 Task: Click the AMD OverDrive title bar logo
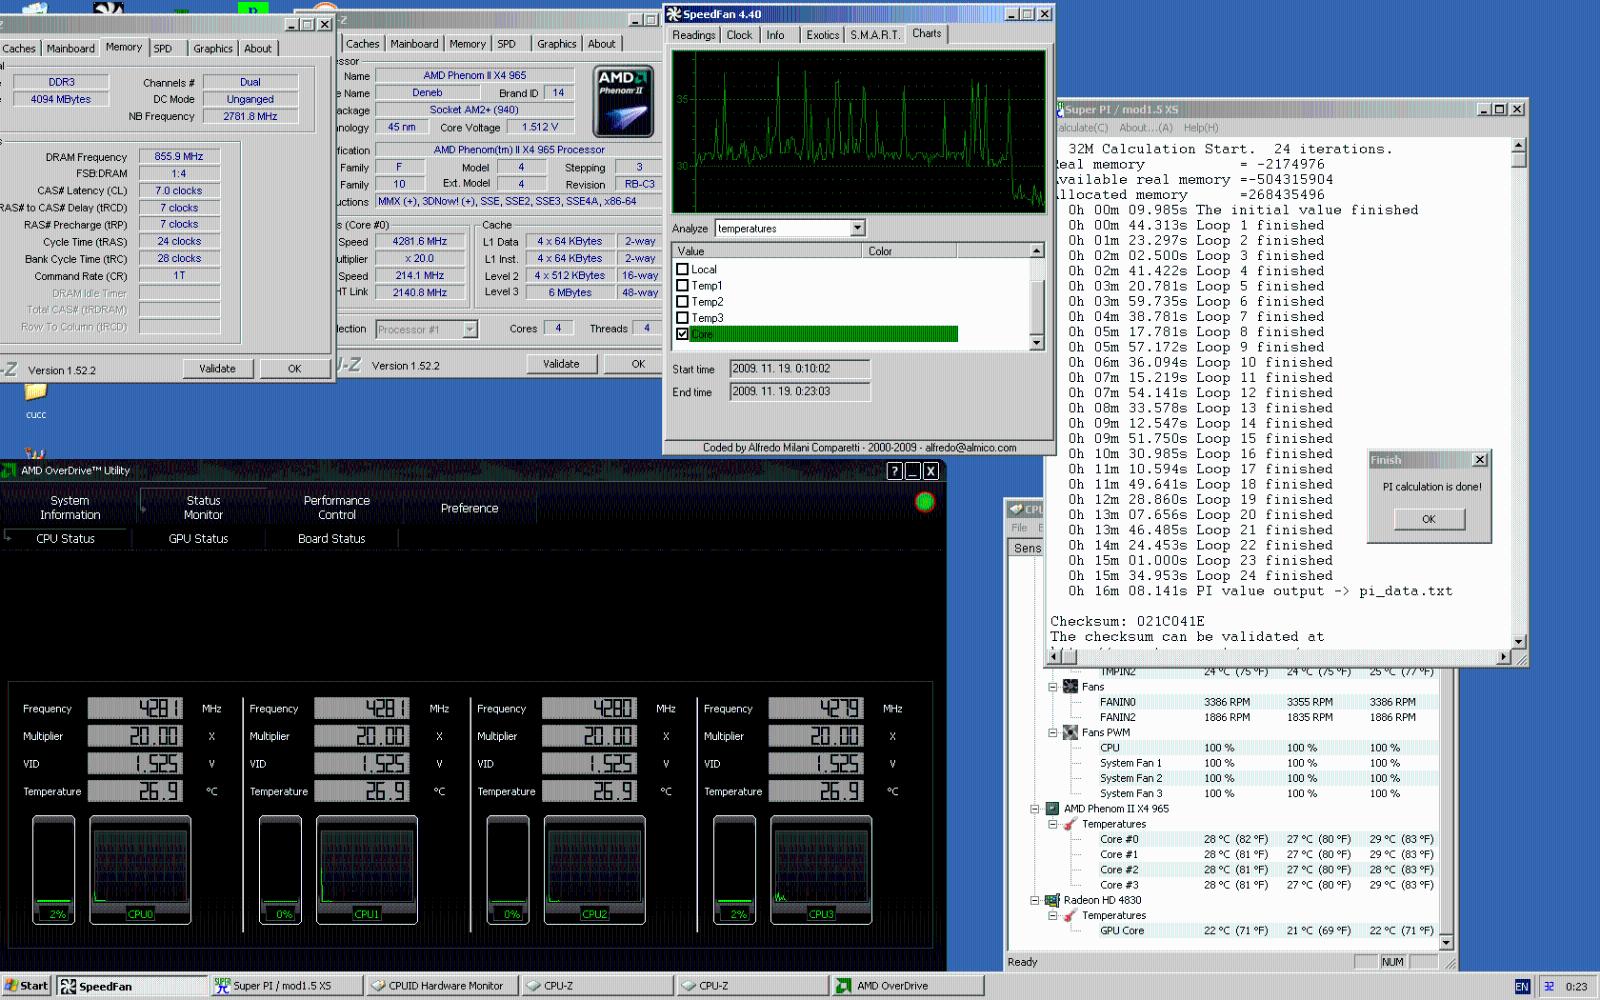coord(9,470)
